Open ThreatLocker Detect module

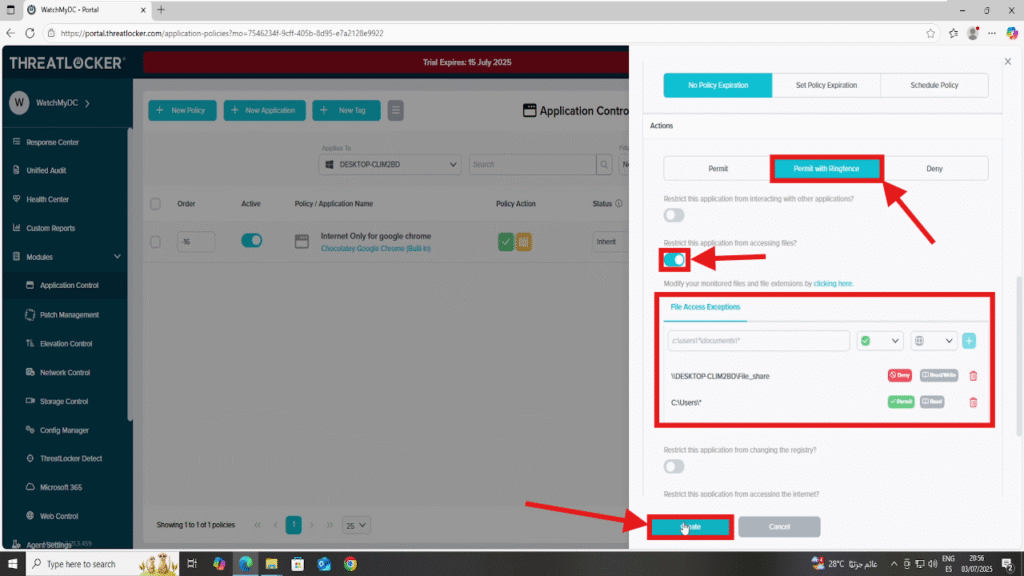71,458
